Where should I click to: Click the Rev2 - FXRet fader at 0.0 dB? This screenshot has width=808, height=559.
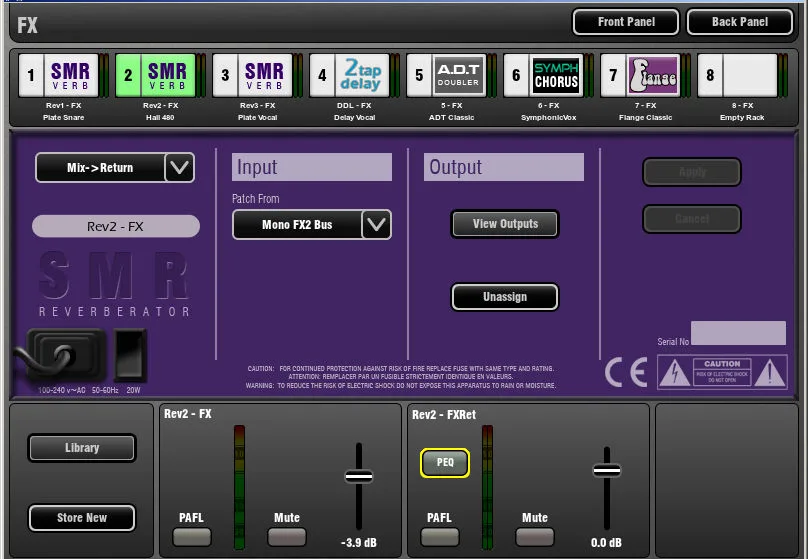(x=607, y=470)
